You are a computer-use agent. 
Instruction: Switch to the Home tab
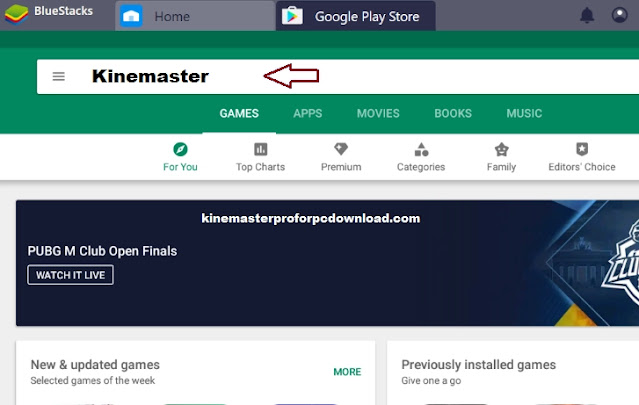[x=195, y=16]
